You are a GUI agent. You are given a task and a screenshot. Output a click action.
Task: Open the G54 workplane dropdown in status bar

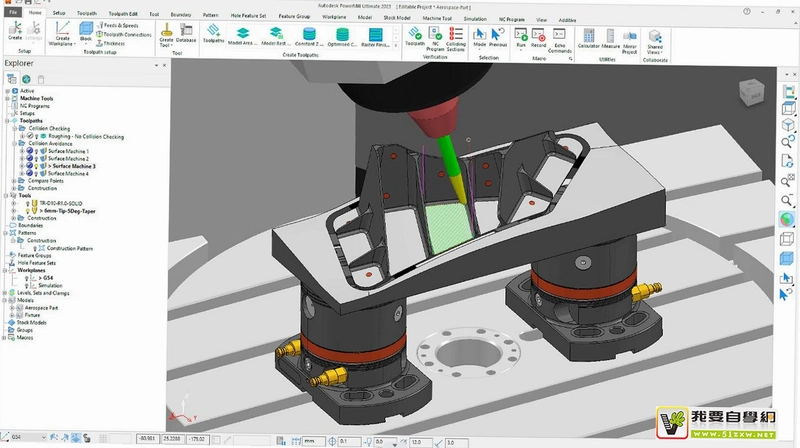coord(43,438)
